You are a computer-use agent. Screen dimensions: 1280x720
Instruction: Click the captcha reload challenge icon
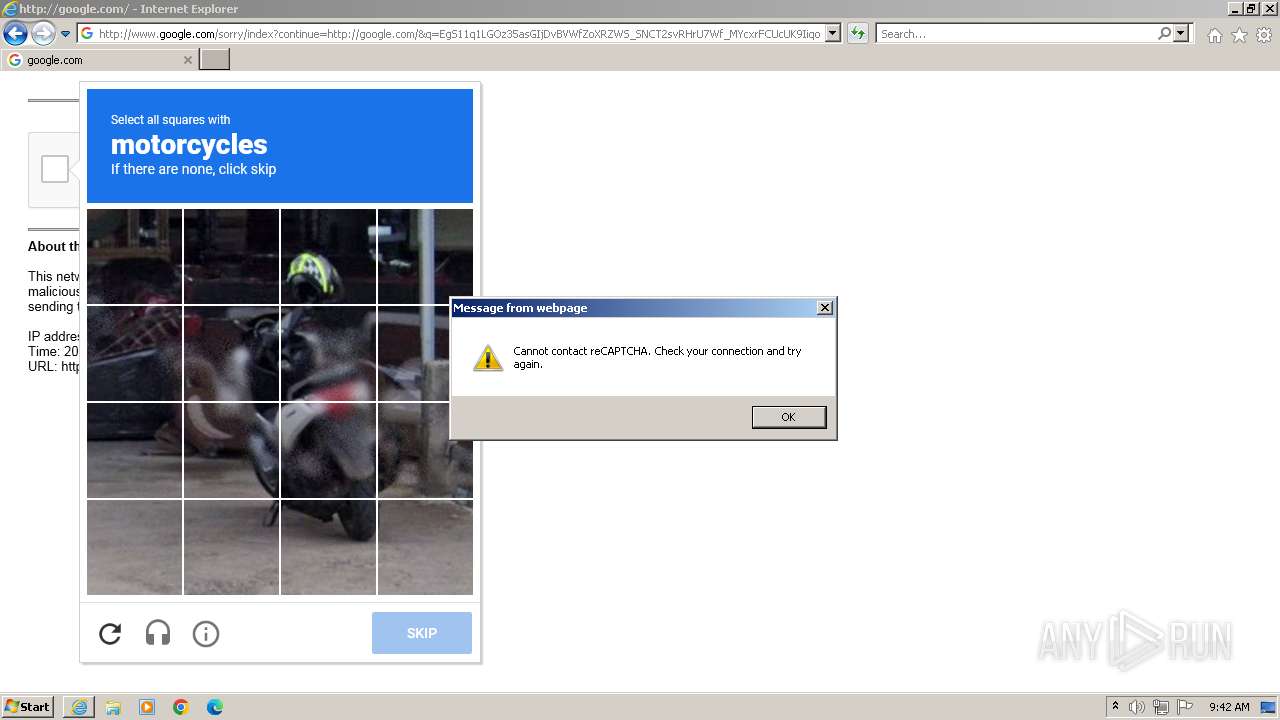(x=110, y=633)
